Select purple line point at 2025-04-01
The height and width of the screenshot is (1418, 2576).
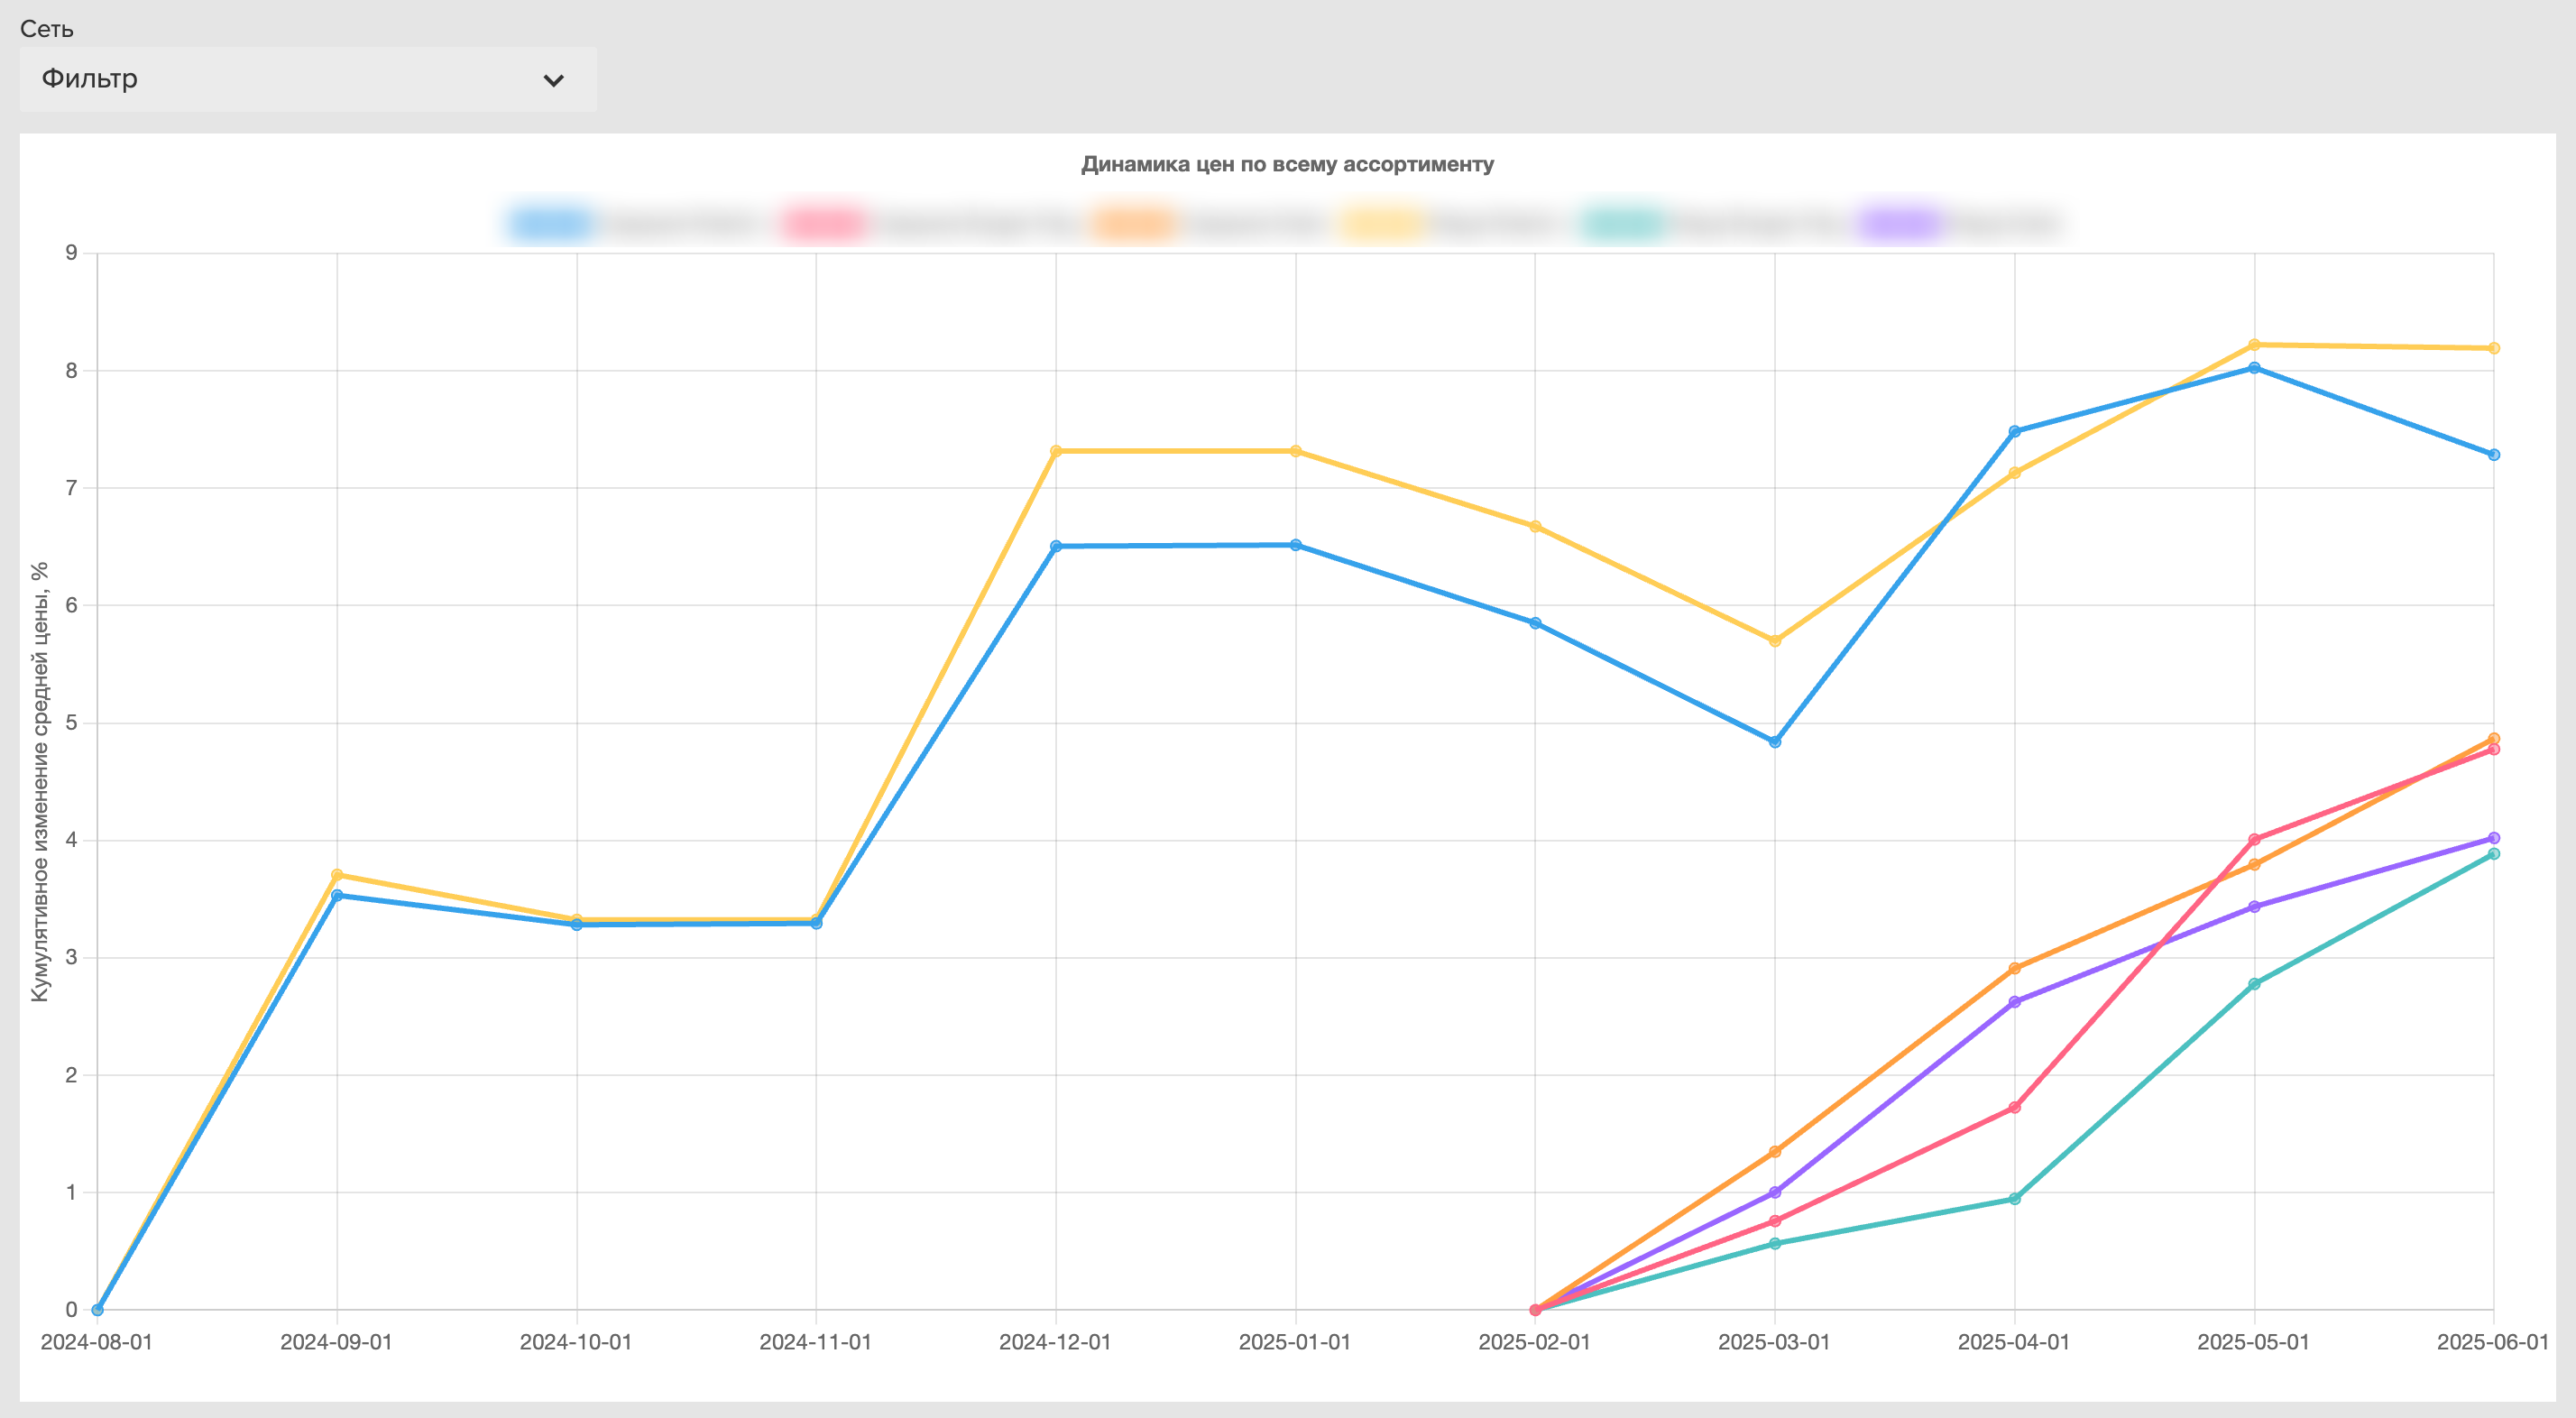(x=2015, y=1002)
